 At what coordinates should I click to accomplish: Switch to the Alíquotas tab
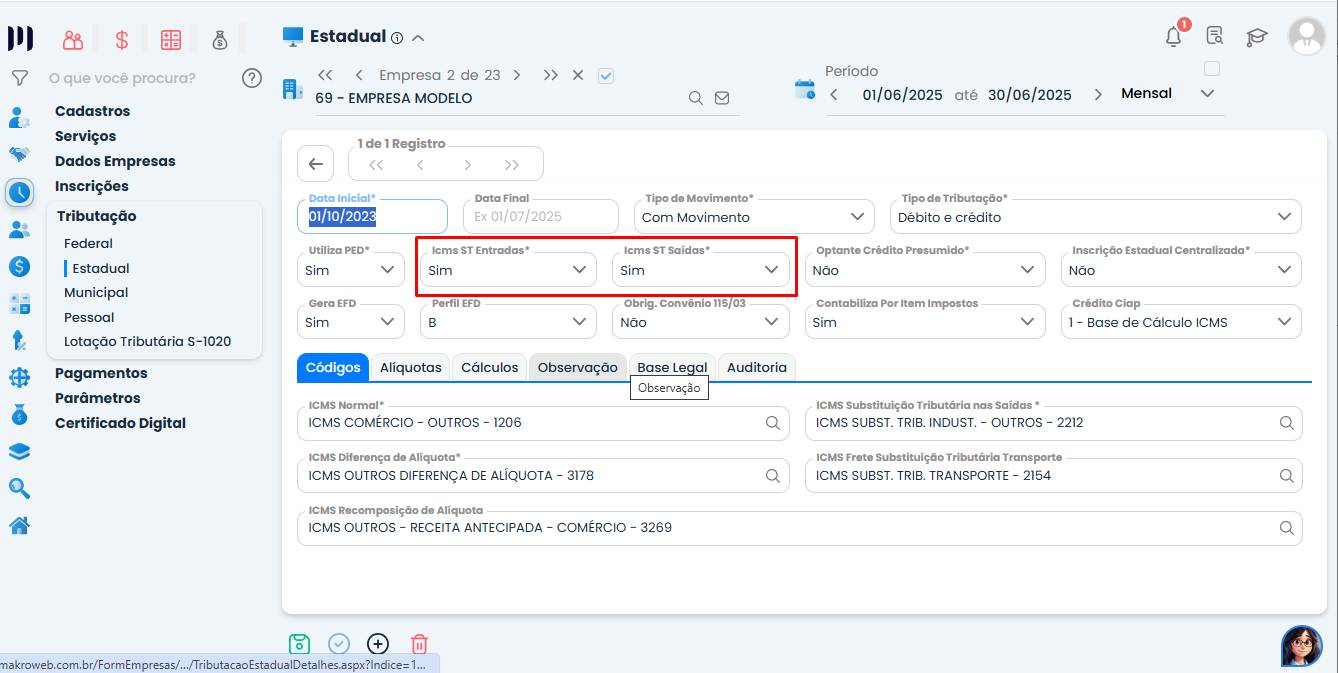click(x=410, y=368)
